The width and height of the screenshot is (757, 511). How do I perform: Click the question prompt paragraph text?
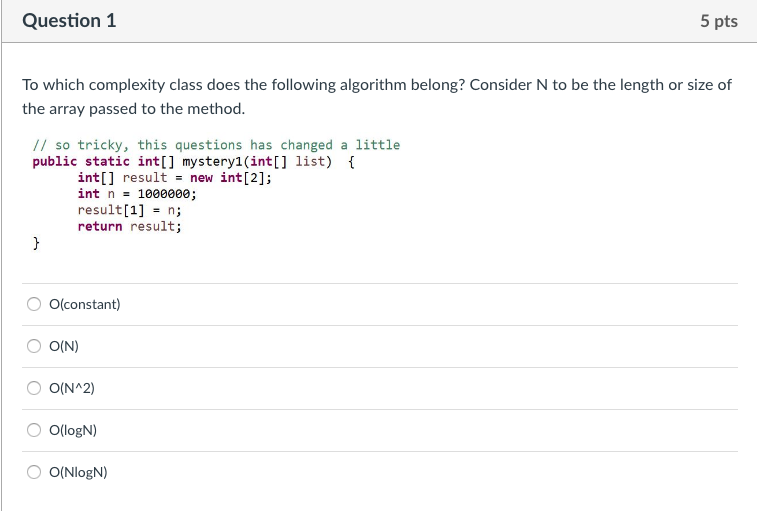[x=377, y=97]
